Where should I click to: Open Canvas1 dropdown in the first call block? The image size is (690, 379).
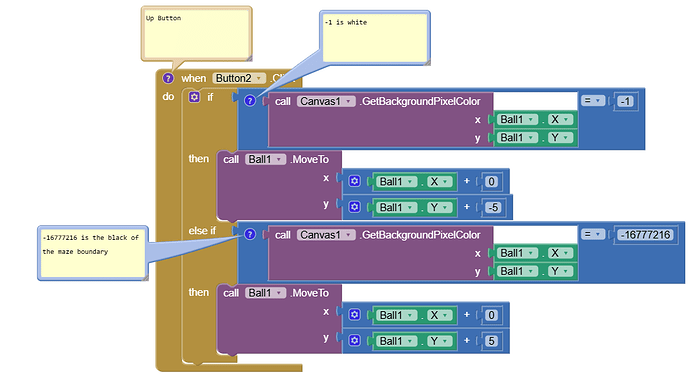(x=326, y=101)
